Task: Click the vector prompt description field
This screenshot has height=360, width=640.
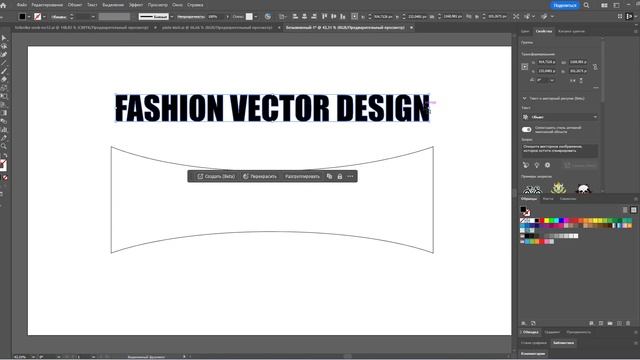Action: [x=560, y=150]
